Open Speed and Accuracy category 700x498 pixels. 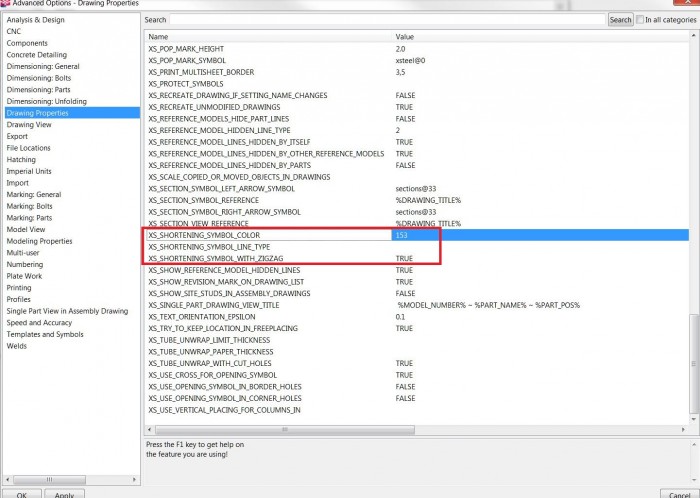[39, 322]
